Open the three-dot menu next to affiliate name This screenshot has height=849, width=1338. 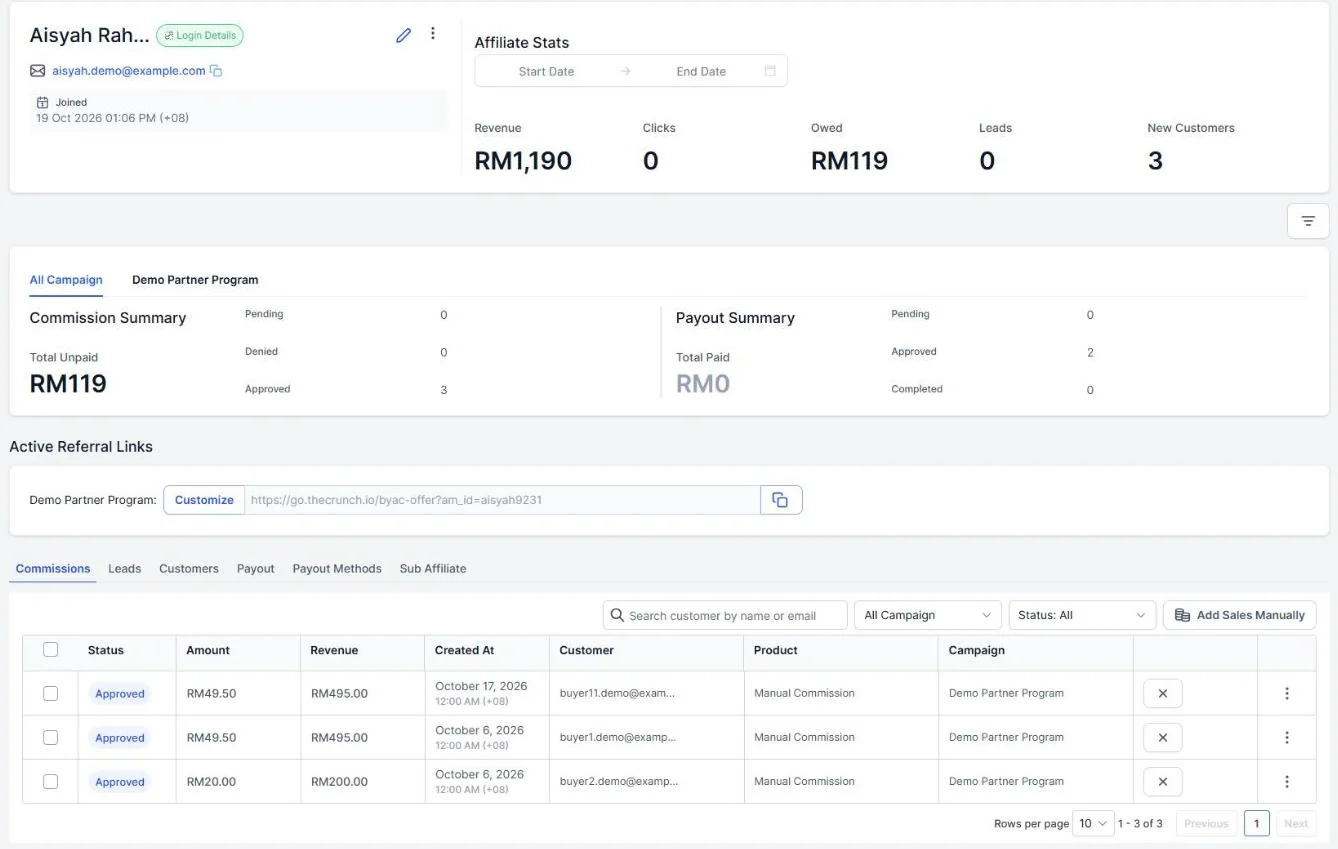point(433,34)
